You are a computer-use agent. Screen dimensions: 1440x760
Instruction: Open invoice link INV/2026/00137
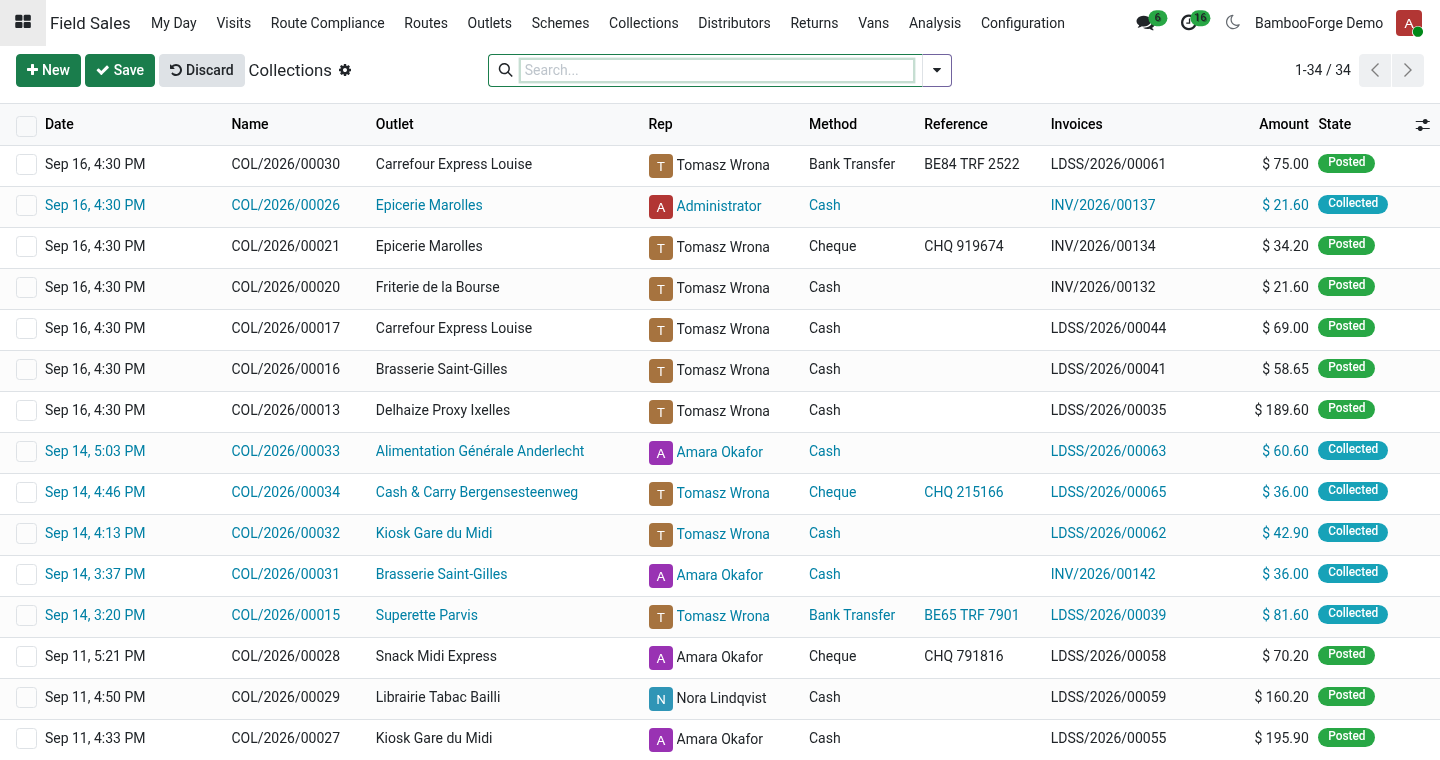coord(1103,205)
